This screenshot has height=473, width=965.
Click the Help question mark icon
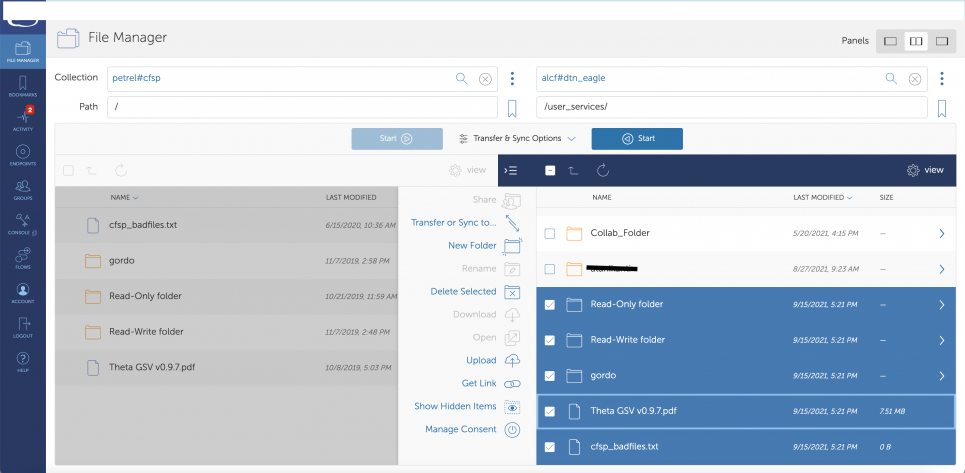(22, 360)
